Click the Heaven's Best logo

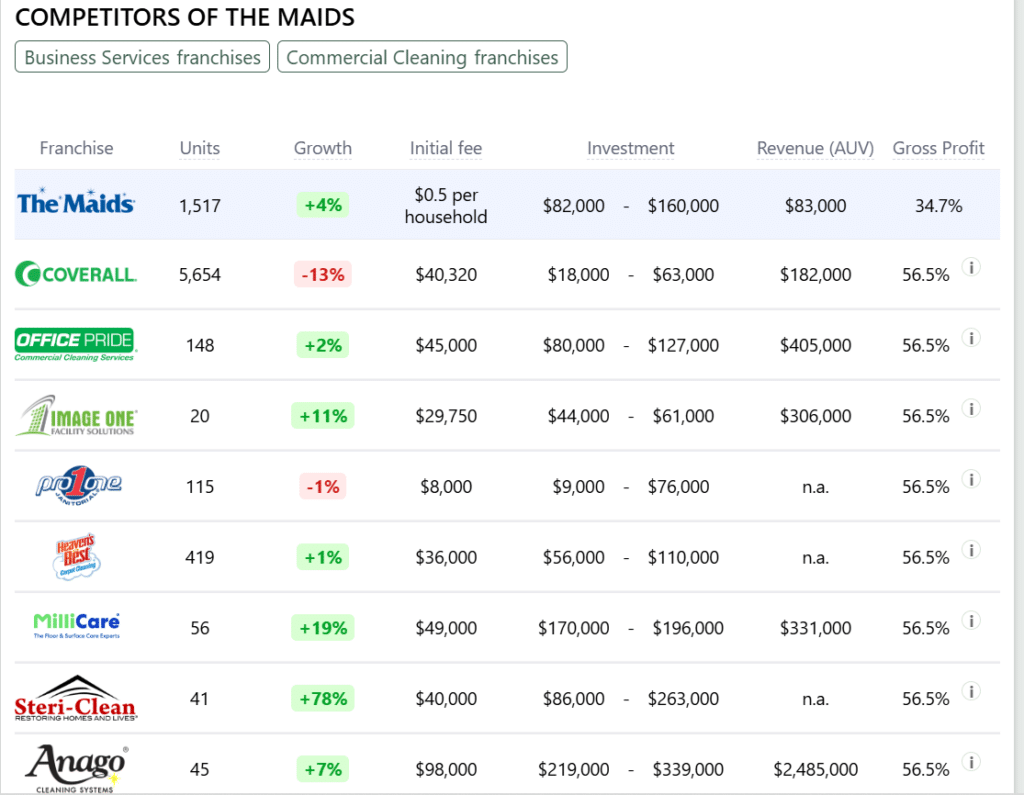tap(76, 557)
